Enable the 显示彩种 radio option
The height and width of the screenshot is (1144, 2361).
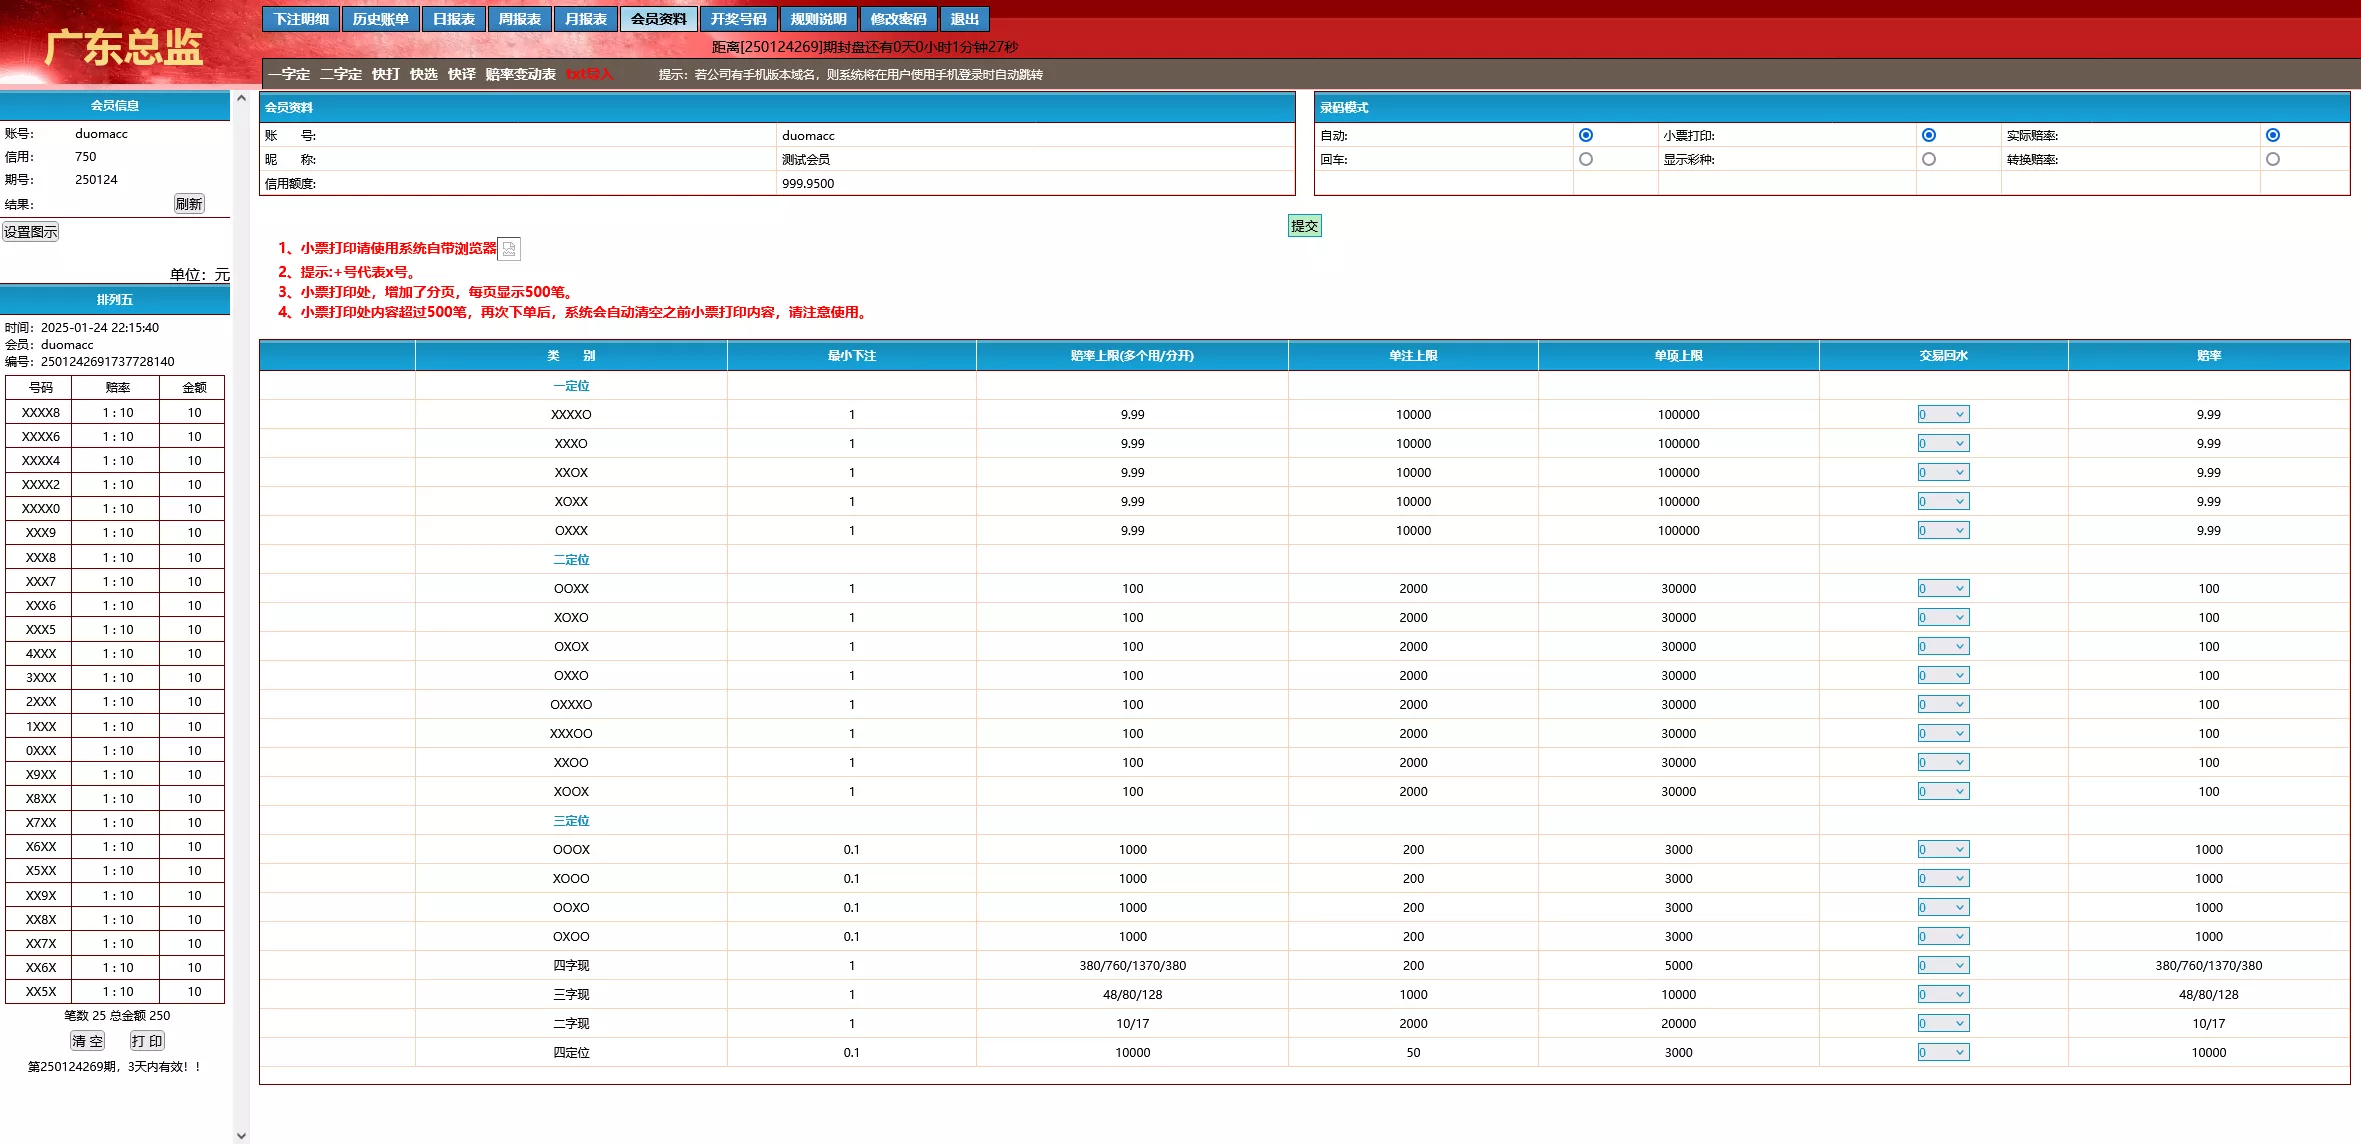(1929, 159)
